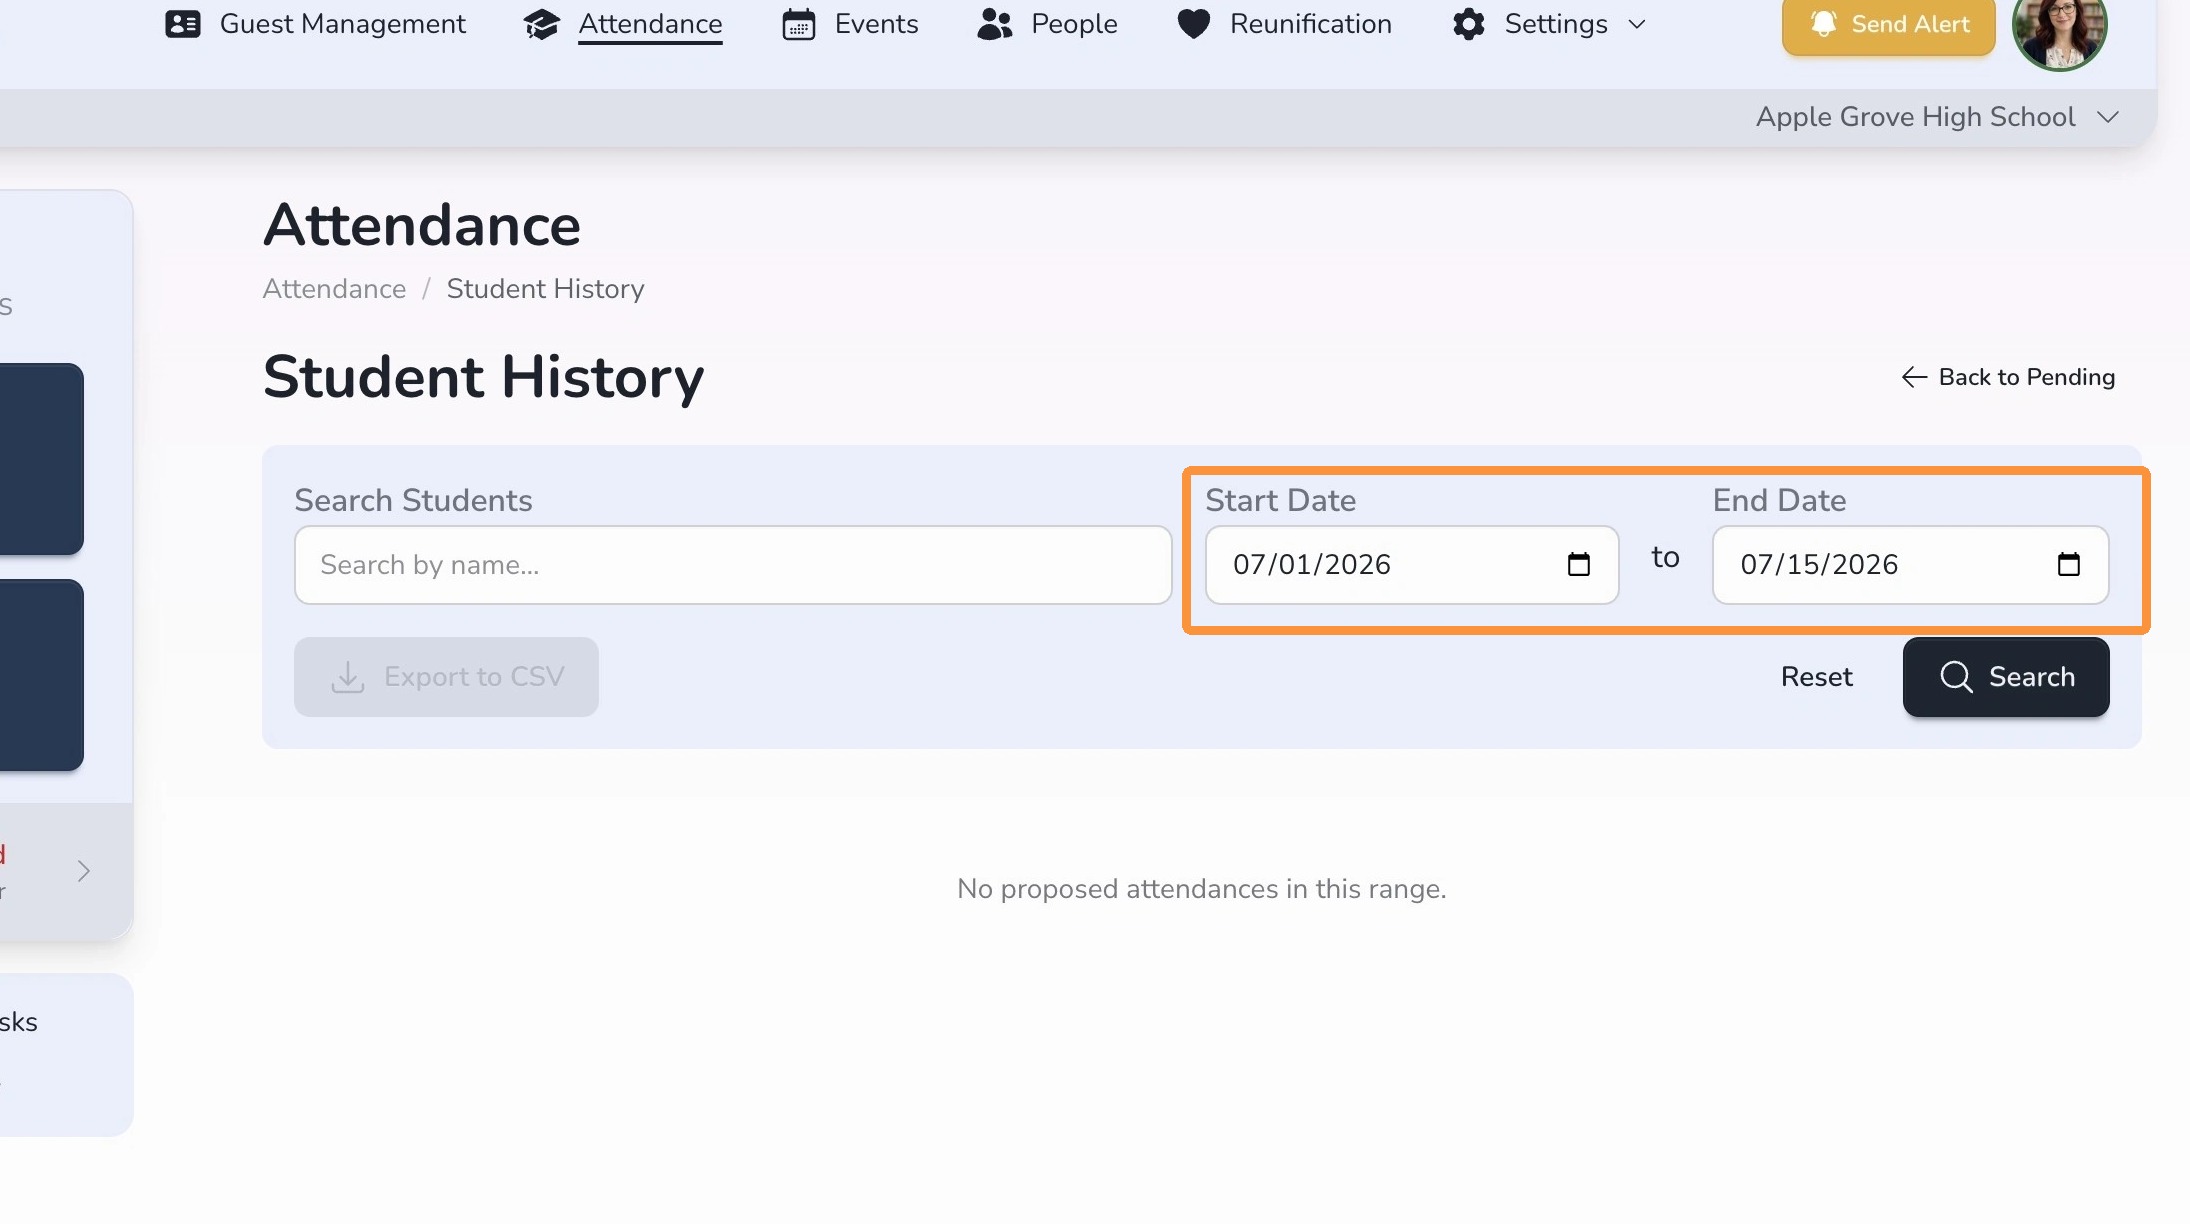Image resolution: width=2190 pixels, height=1224 pixels.
Task: Go Back to Pending
Action: pyautogui.click(x=2007, y=377)
